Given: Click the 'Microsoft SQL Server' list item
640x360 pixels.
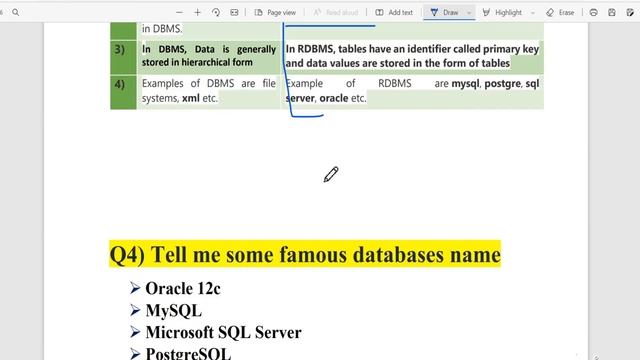Looking at the screenshot, I should 223,332.
